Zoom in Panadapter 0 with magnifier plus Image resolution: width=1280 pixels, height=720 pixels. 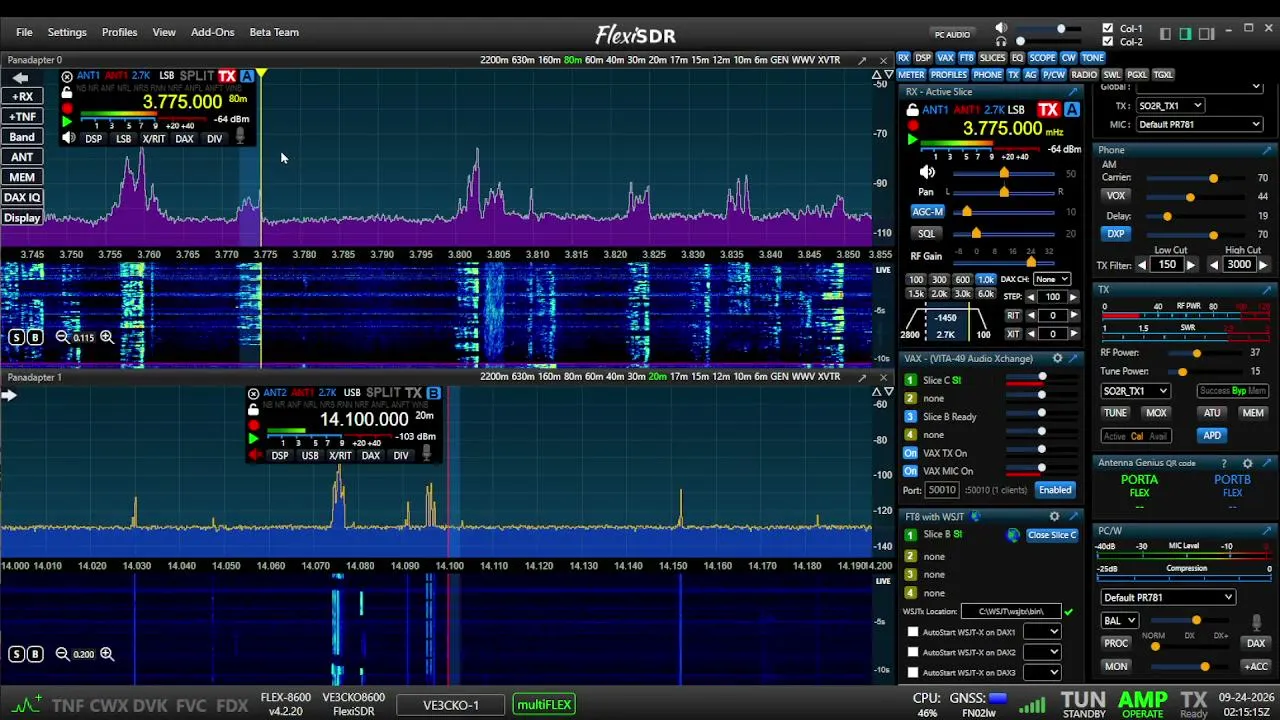click(106, 337)
